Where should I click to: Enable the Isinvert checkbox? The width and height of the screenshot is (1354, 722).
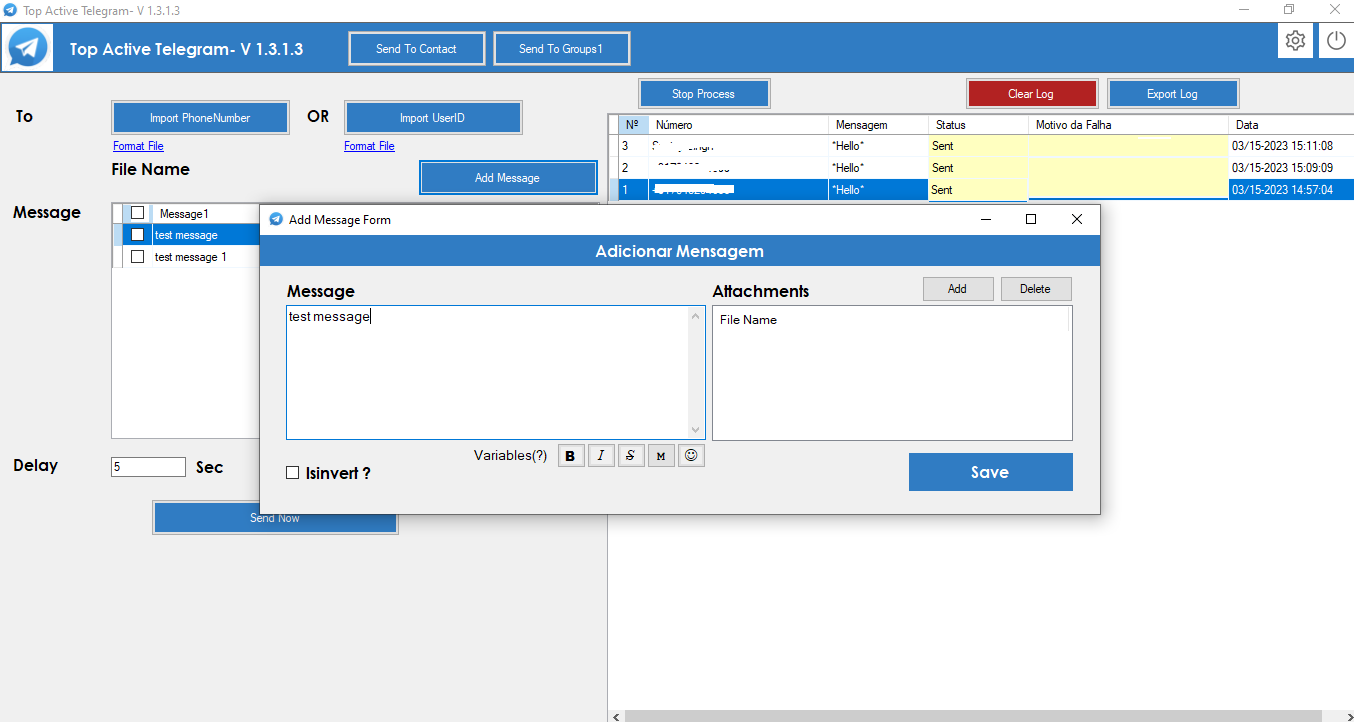(x=293, y=473)
